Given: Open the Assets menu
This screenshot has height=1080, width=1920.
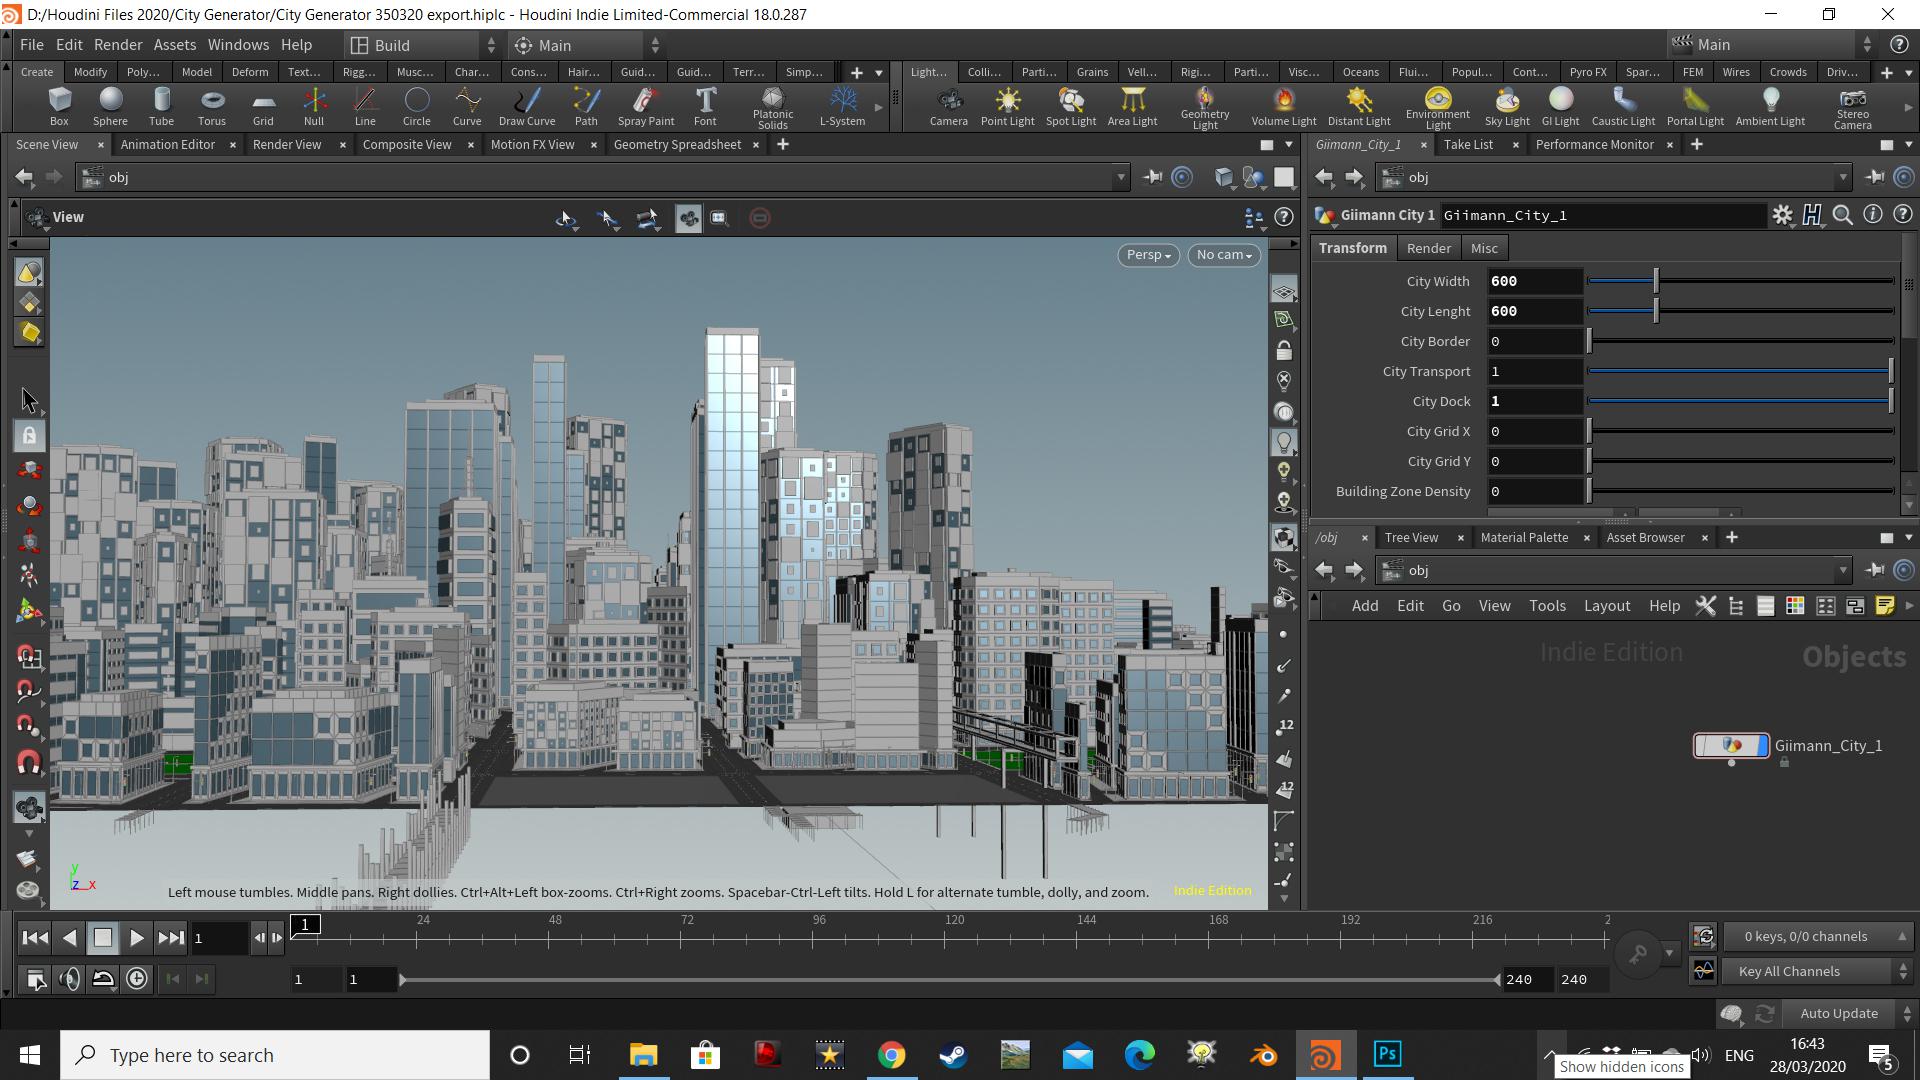Looking at the screenshot, I should [x=174, y=44].
